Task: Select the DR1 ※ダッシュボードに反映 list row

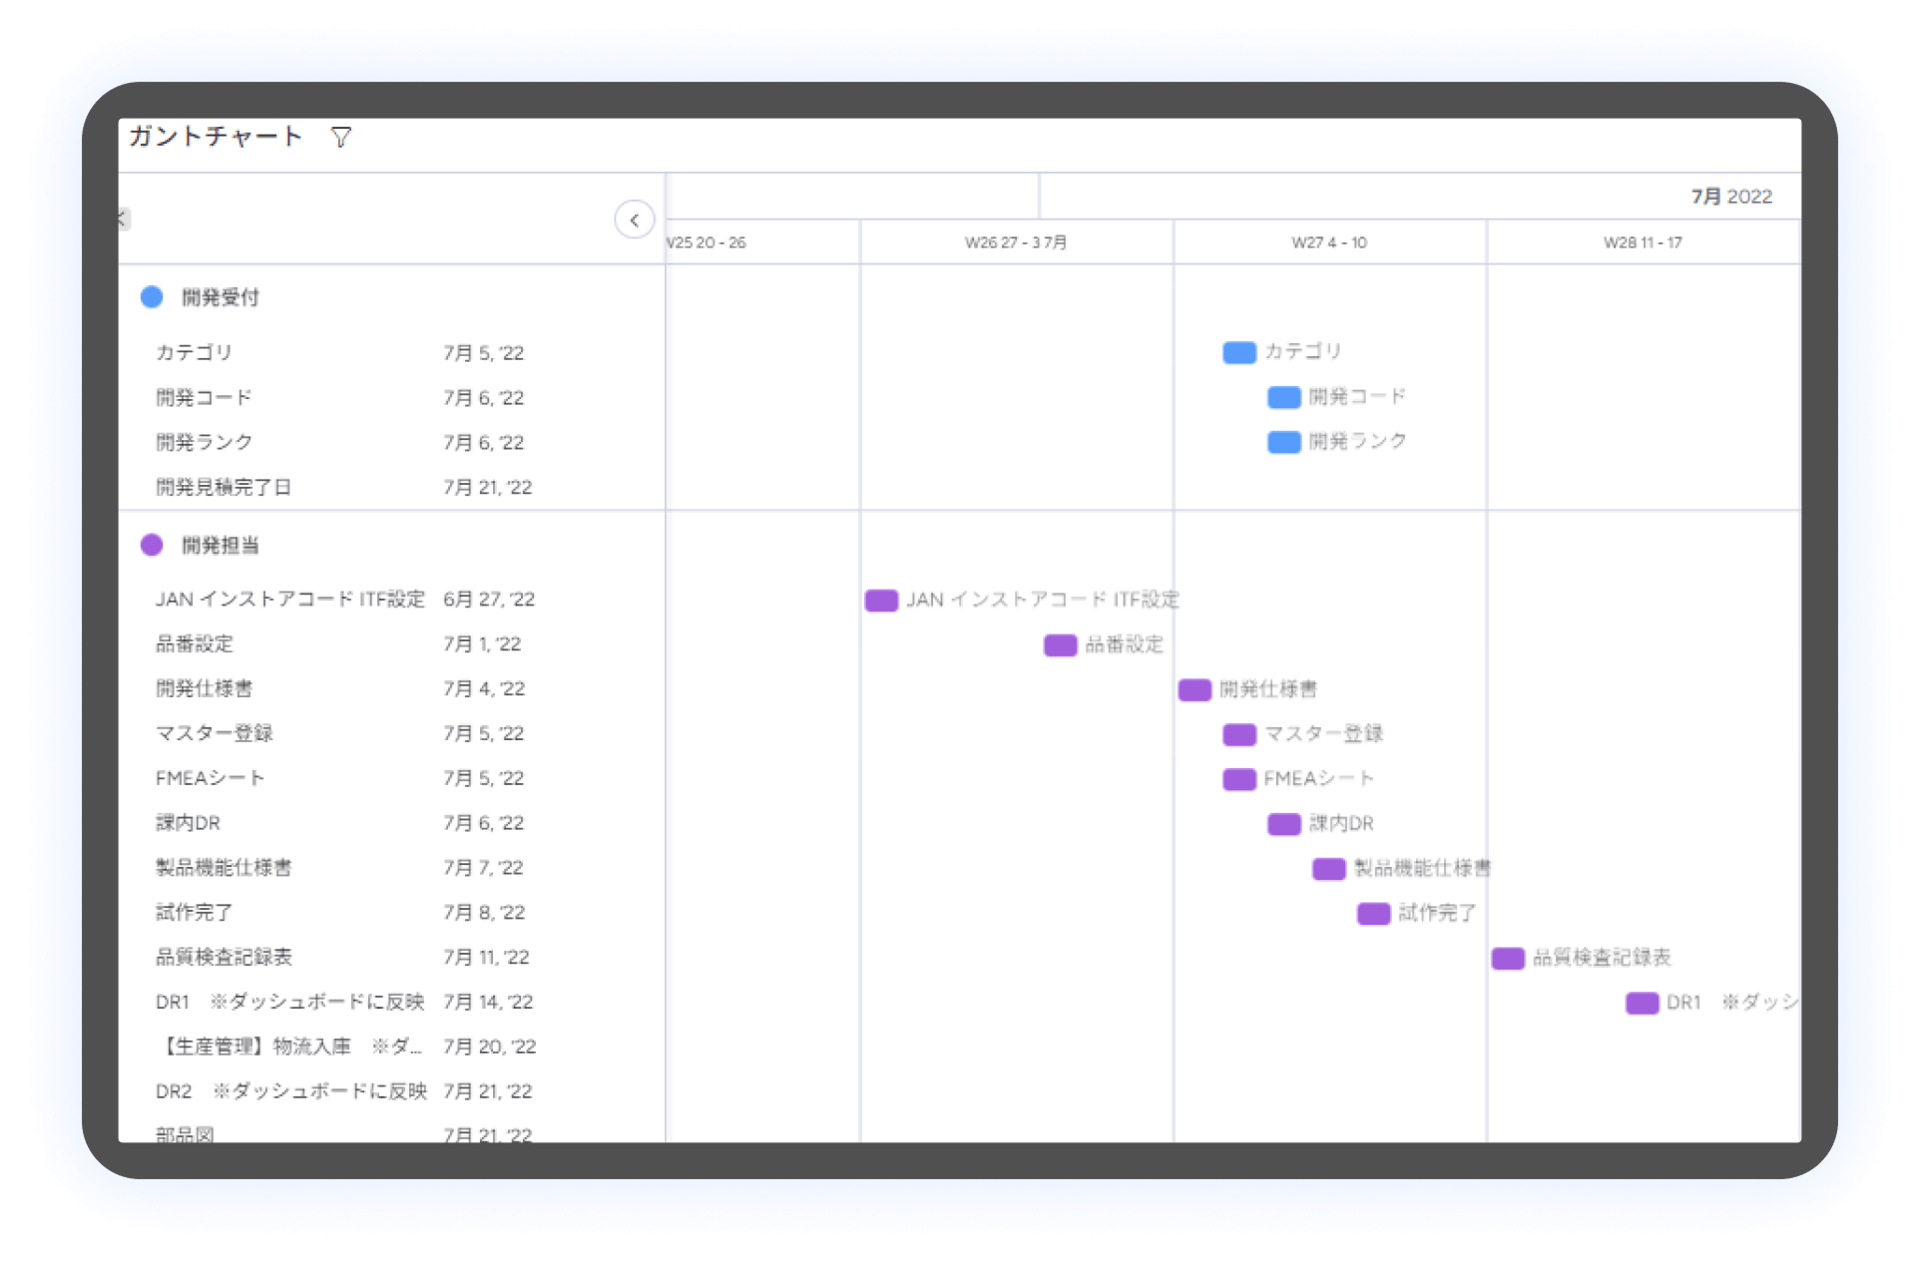Action: click(391, 1002)
